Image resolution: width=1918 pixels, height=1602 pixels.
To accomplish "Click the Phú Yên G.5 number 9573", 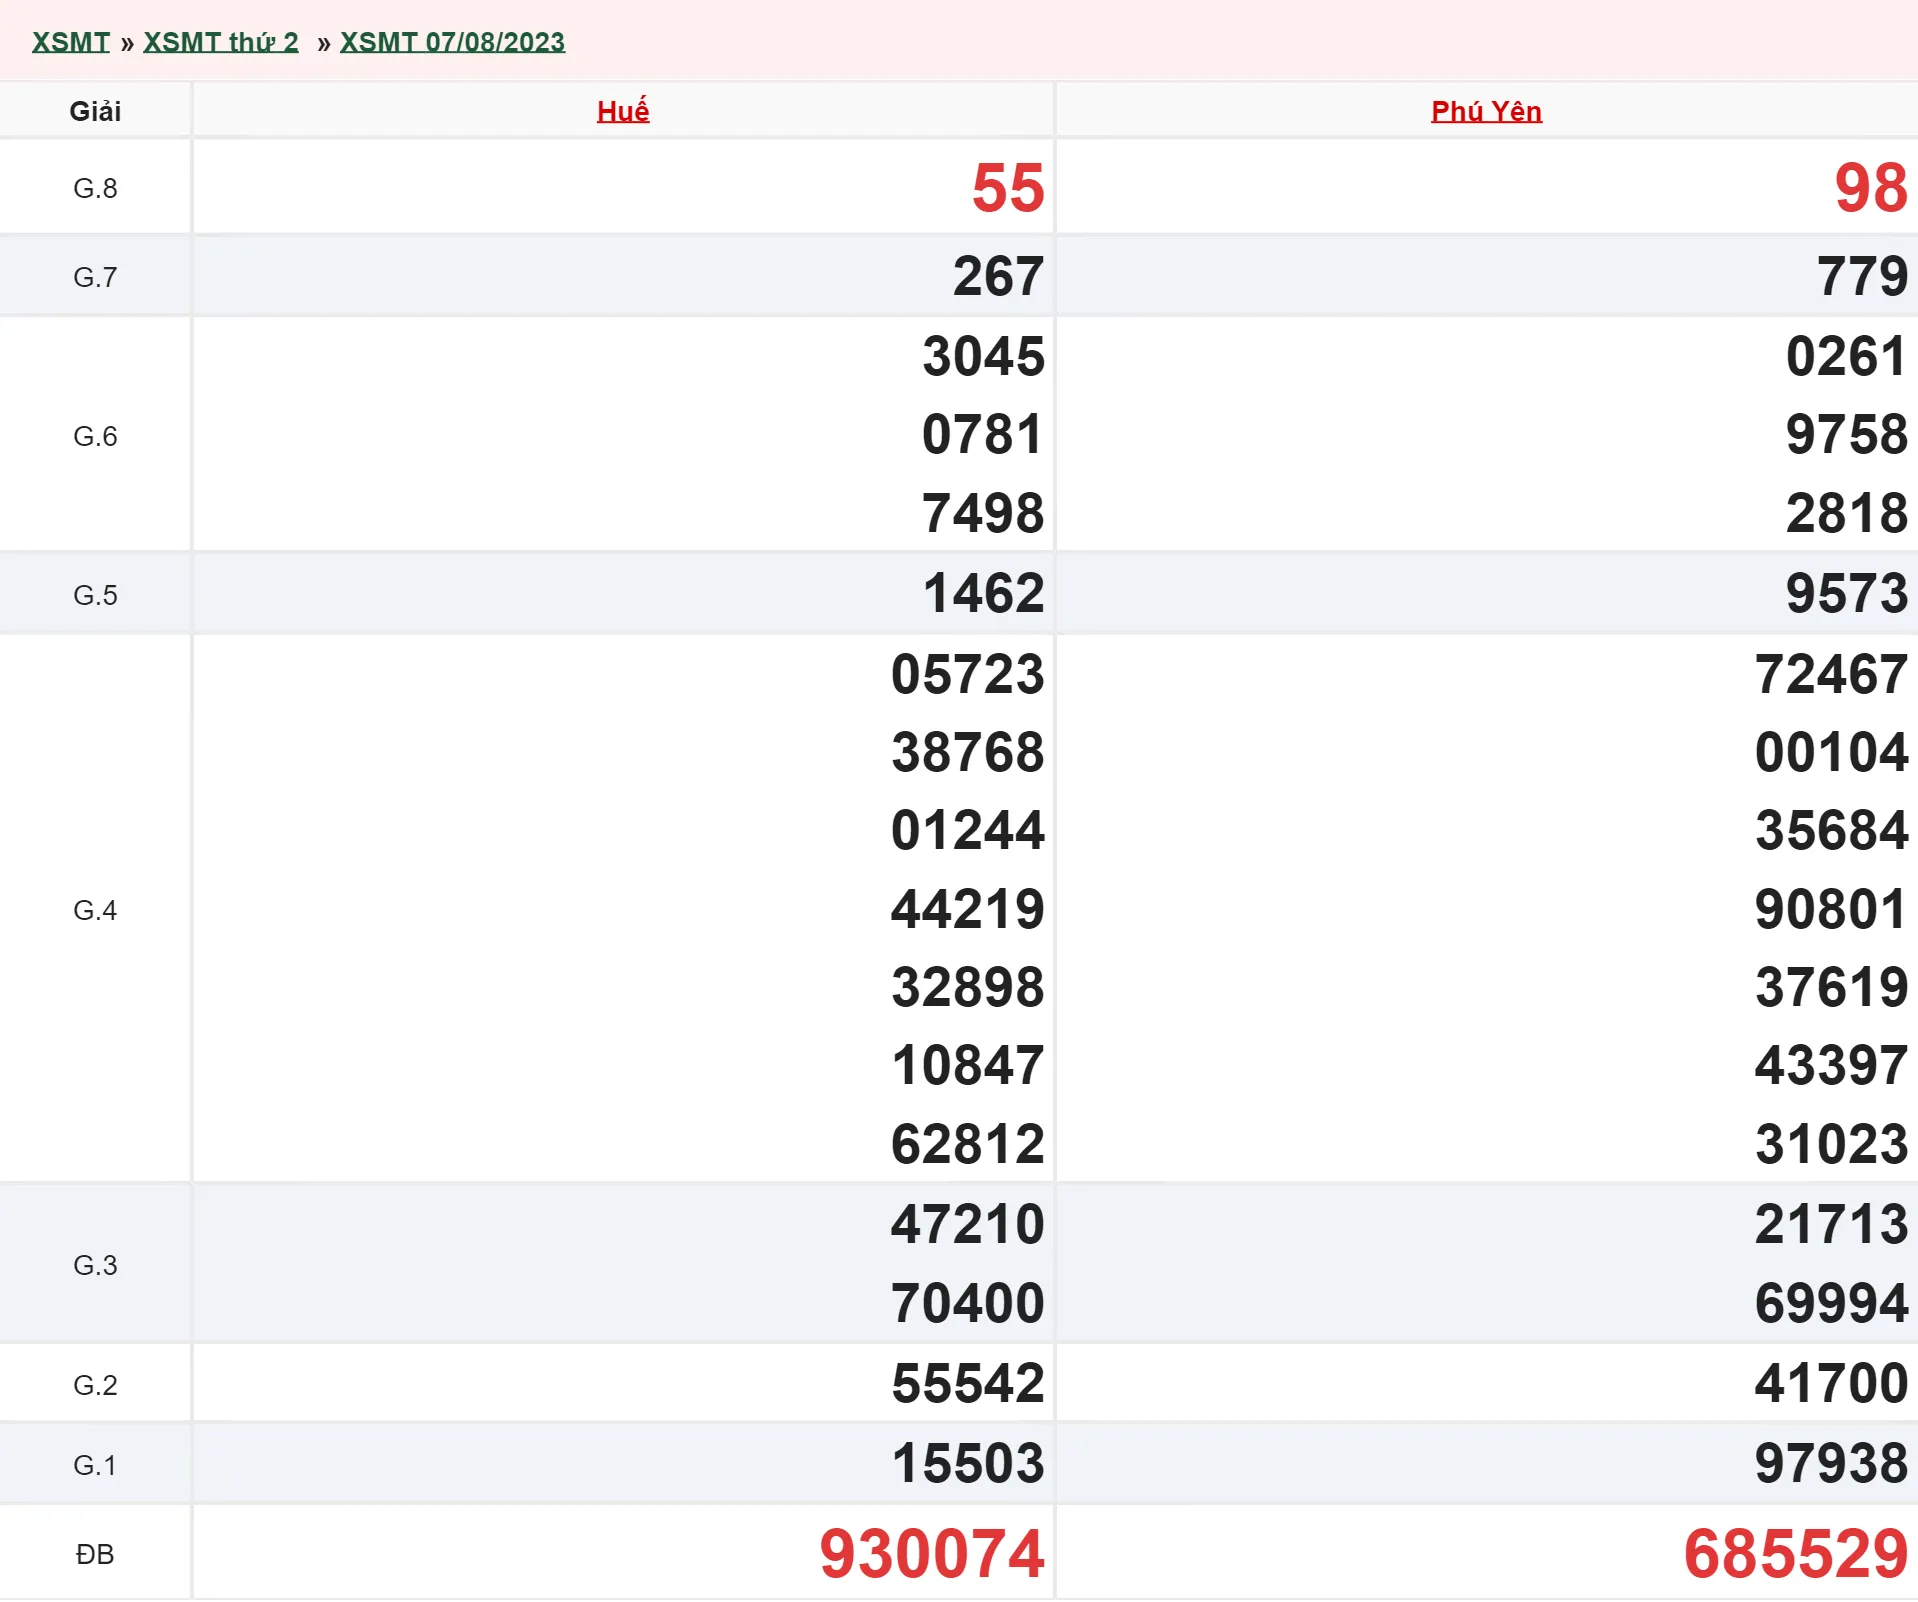I will (x=1846, y=594).
